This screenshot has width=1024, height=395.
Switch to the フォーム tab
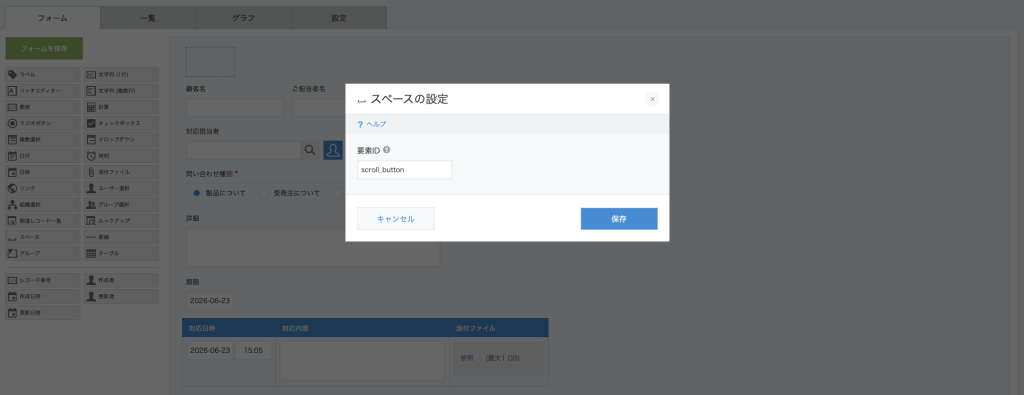(52, 18)
